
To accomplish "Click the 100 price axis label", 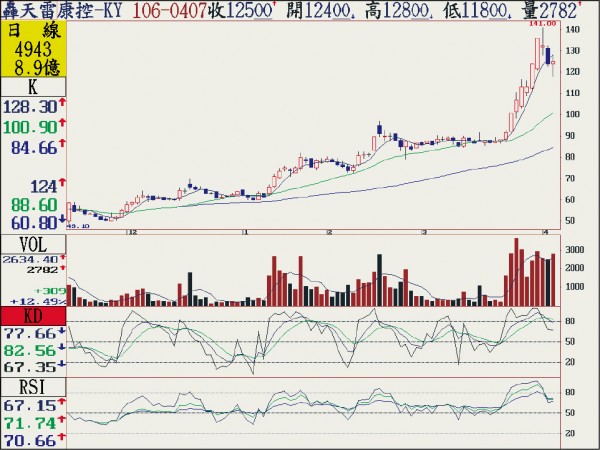I will (x=572, y=114).
